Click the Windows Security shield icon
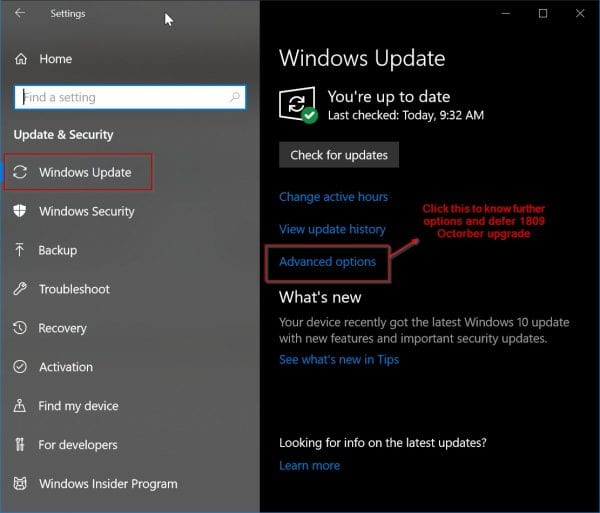This screenshot has width=600, height=513. pyautogui.click(x=20, y=211)
